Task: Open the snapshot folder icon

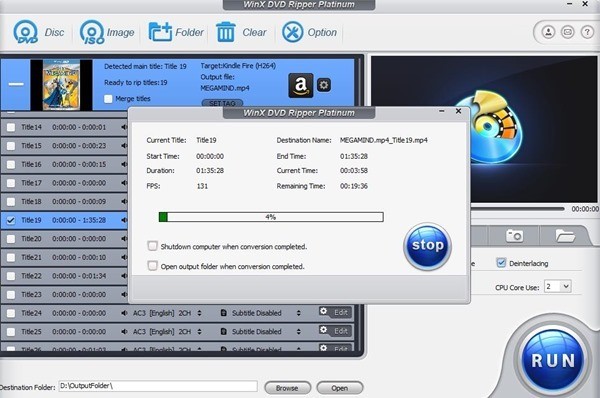Action: click(565, 235)
